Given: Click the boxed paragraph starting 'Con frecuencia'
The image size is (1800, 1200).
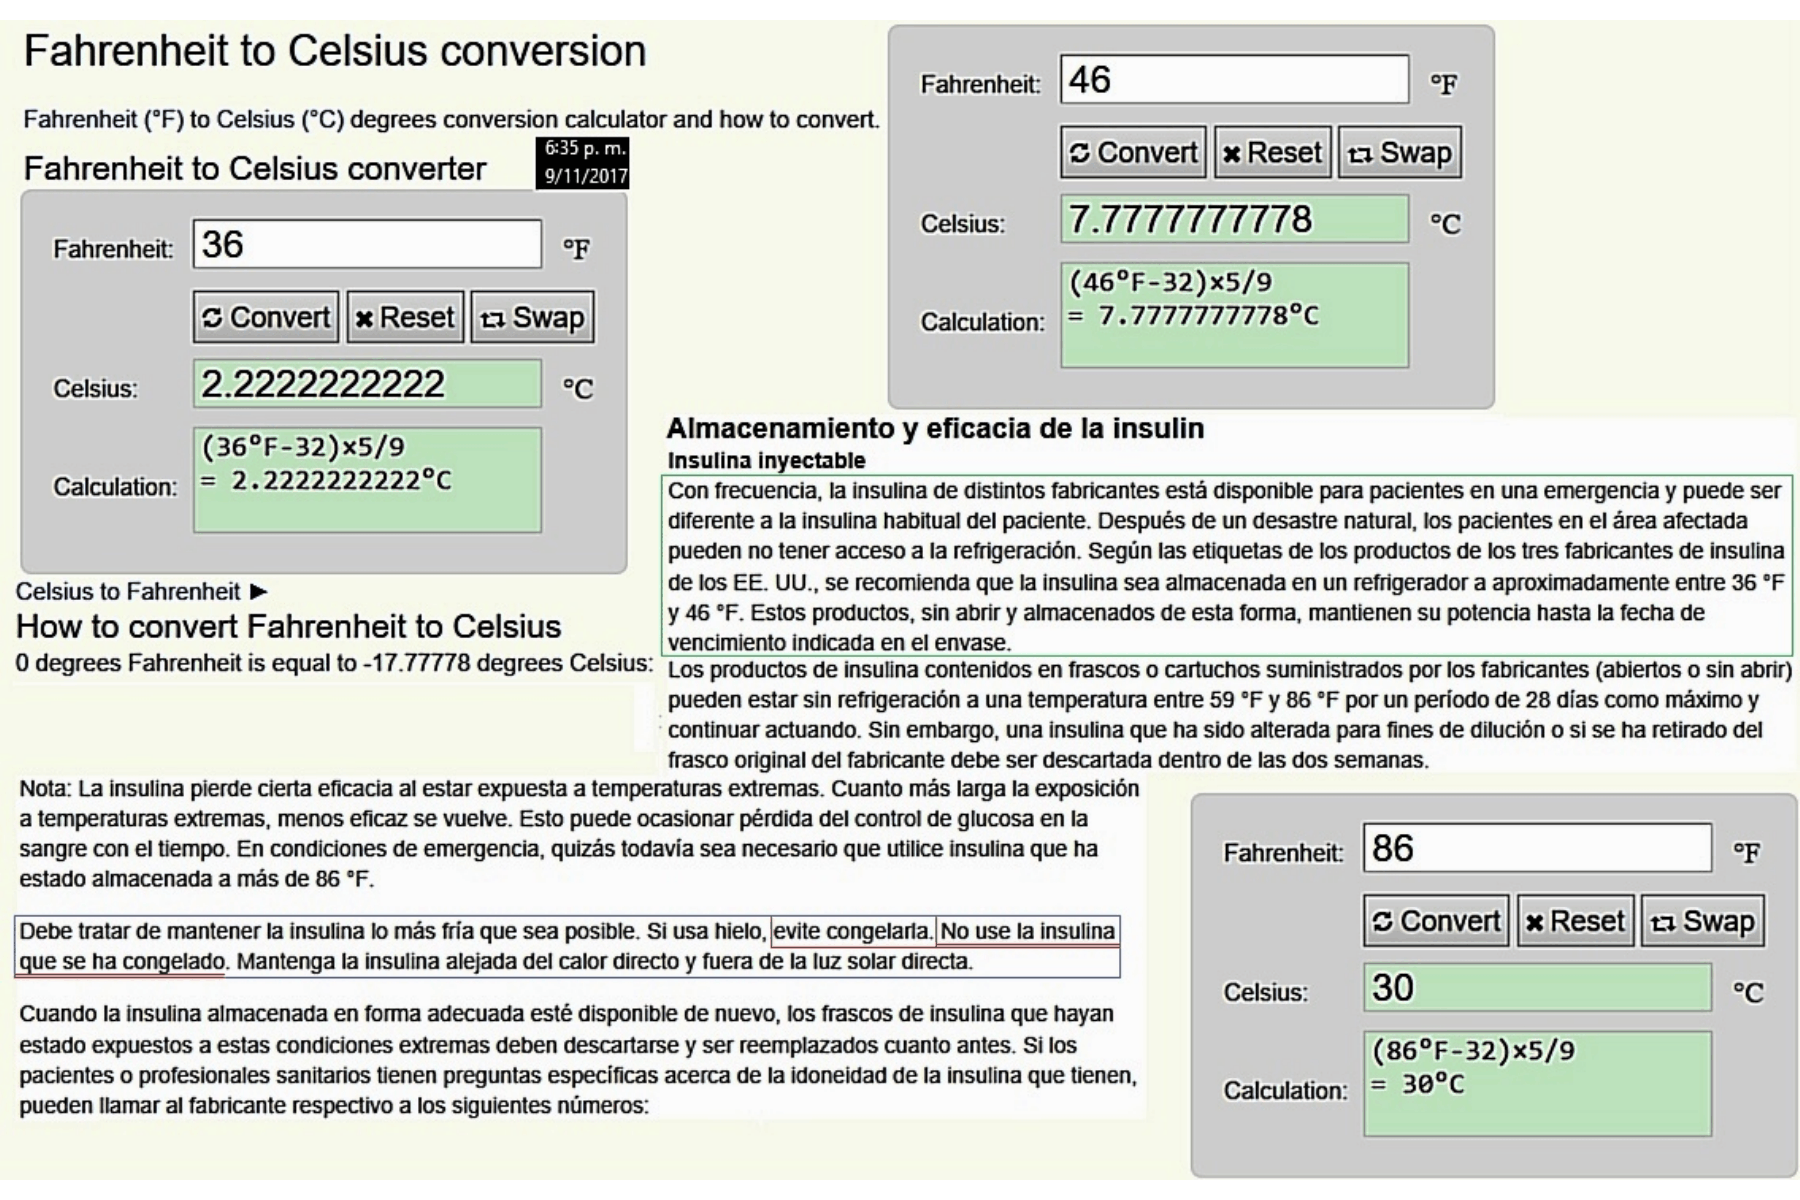Looking at the screenshot, I should (x=1227, y=566).
